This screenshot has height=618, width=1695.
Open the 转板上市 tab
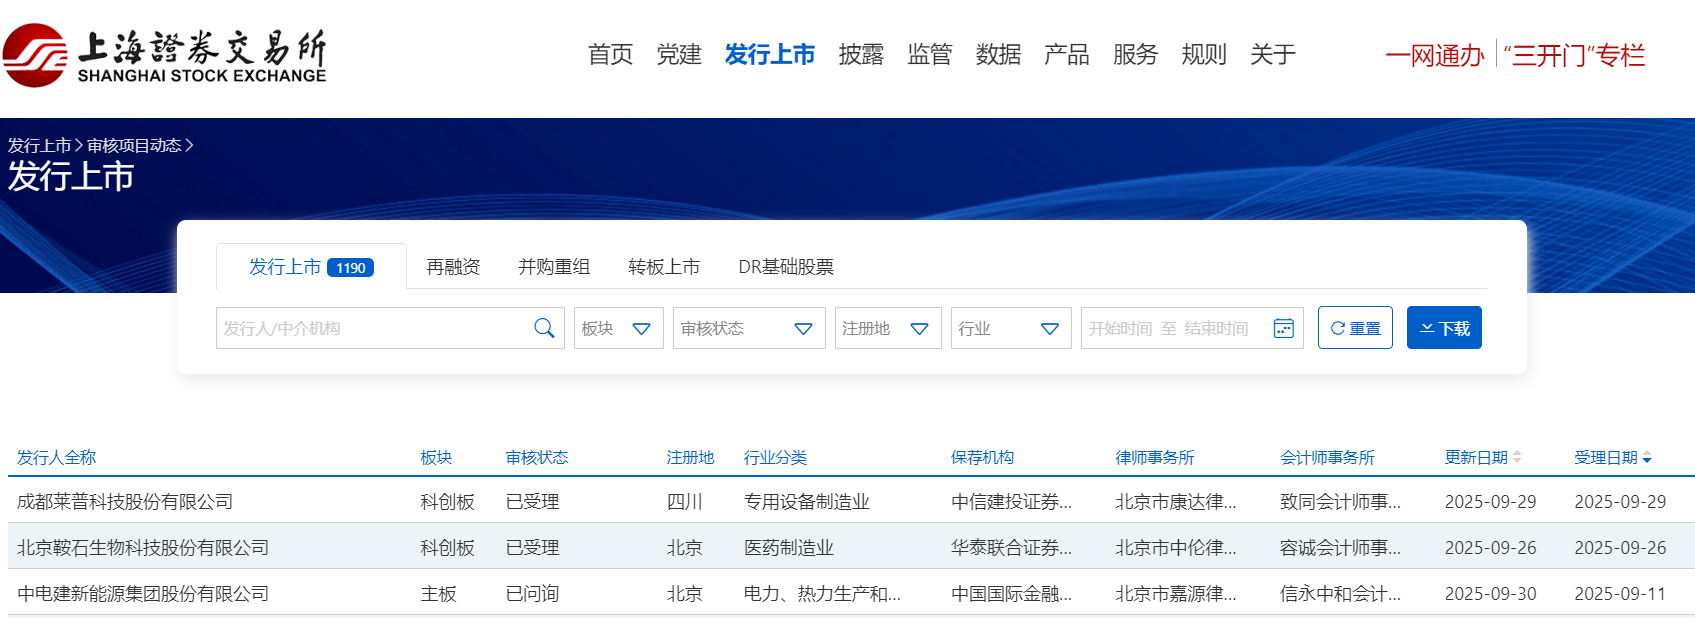(664, 267)
